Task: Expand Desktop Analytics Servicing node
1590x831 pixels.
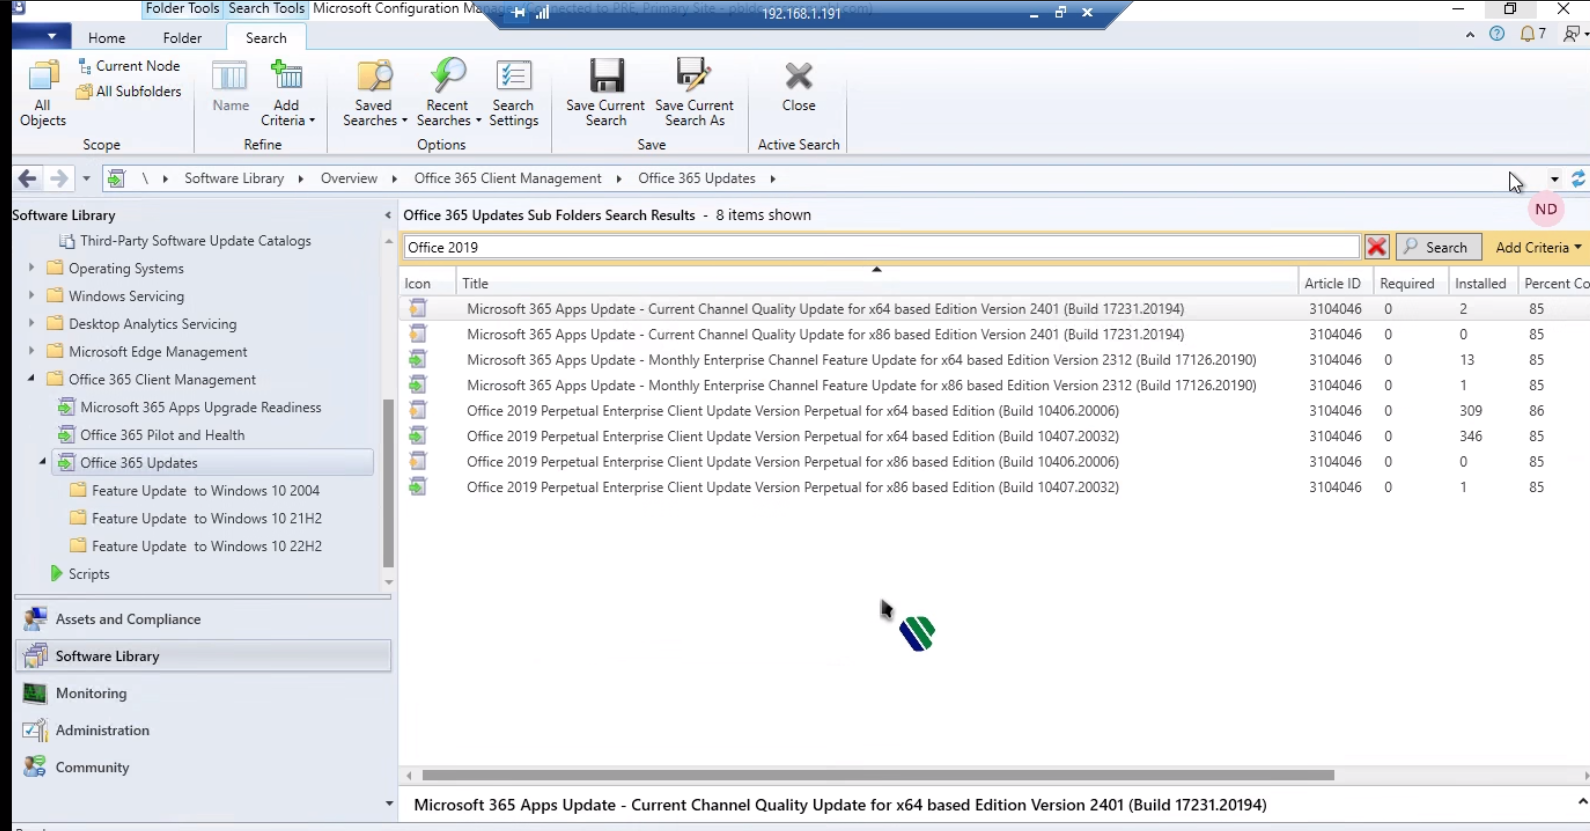Action: (31, 324)
